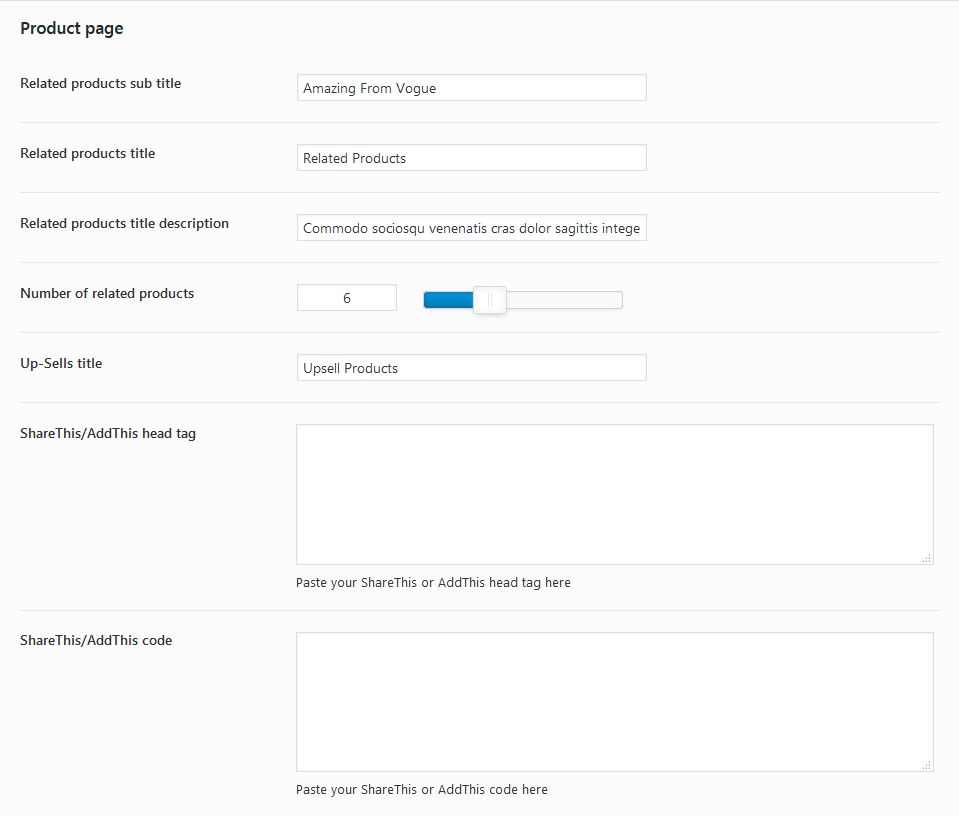
Task: Click the Up-Sells title label
Action: [61, 363]
